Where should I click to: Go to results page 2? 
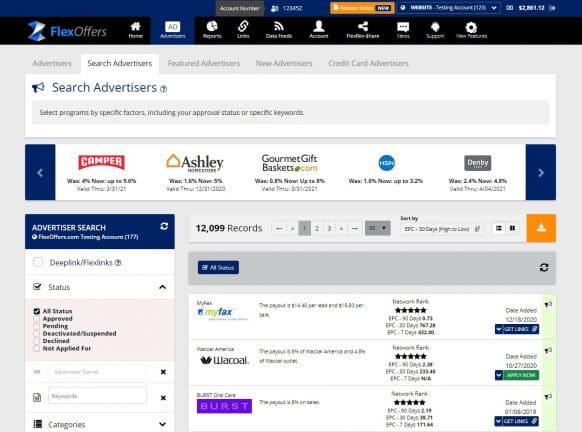point(317,228)
